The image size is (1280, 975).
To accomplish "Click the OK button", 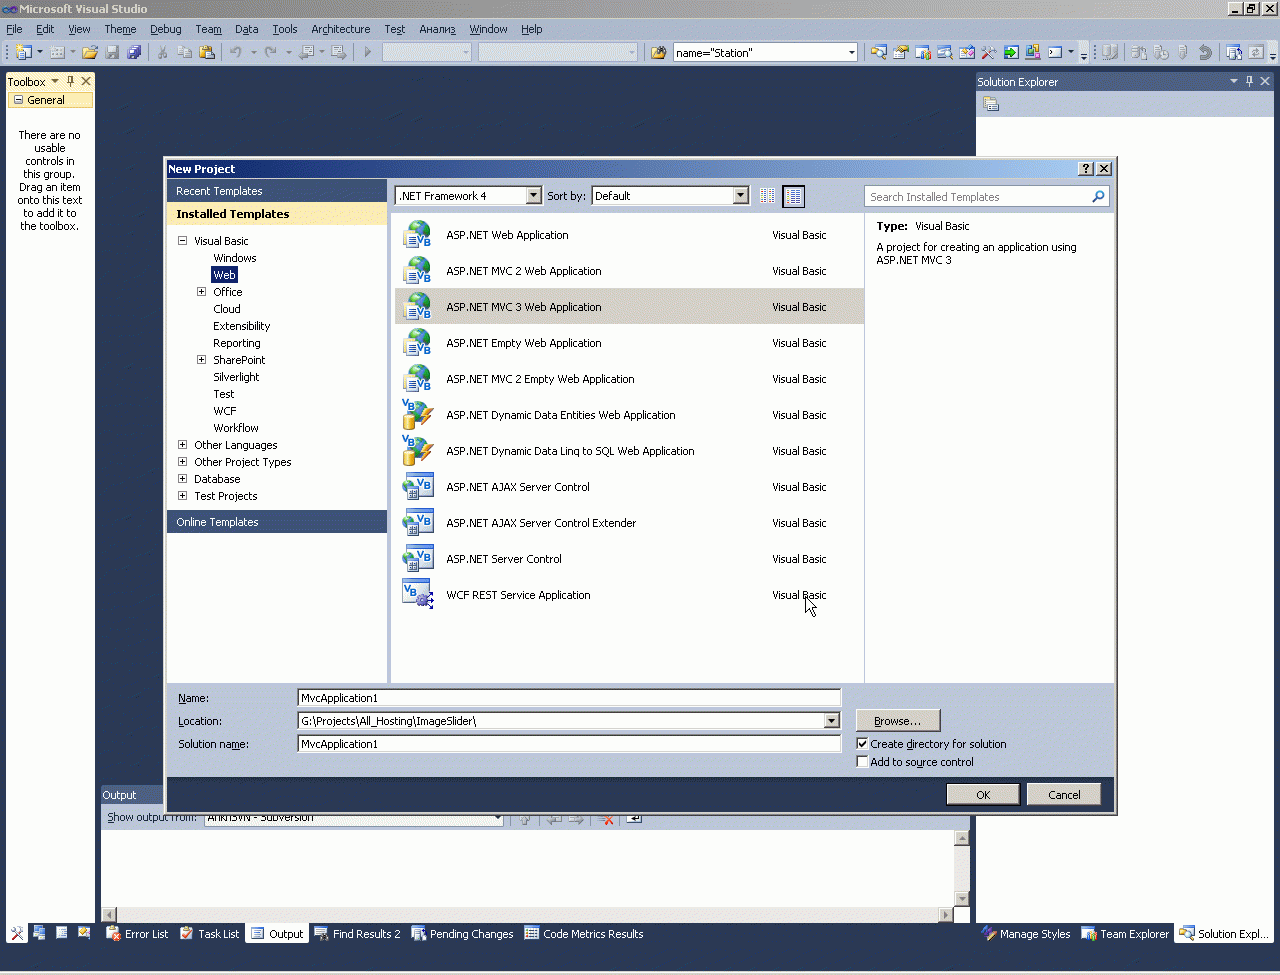I will (983, 795).
